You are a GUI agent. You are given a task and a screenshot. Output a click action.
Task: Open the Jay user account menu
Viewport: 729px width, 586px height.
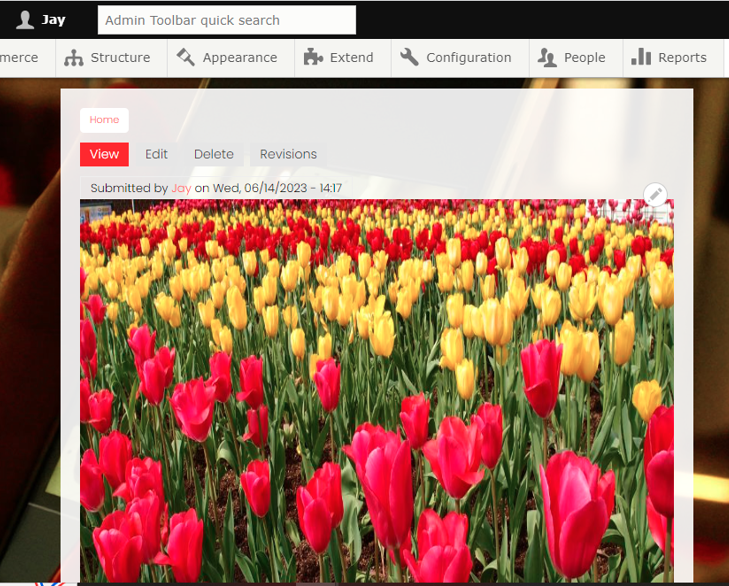coord(41,20)
